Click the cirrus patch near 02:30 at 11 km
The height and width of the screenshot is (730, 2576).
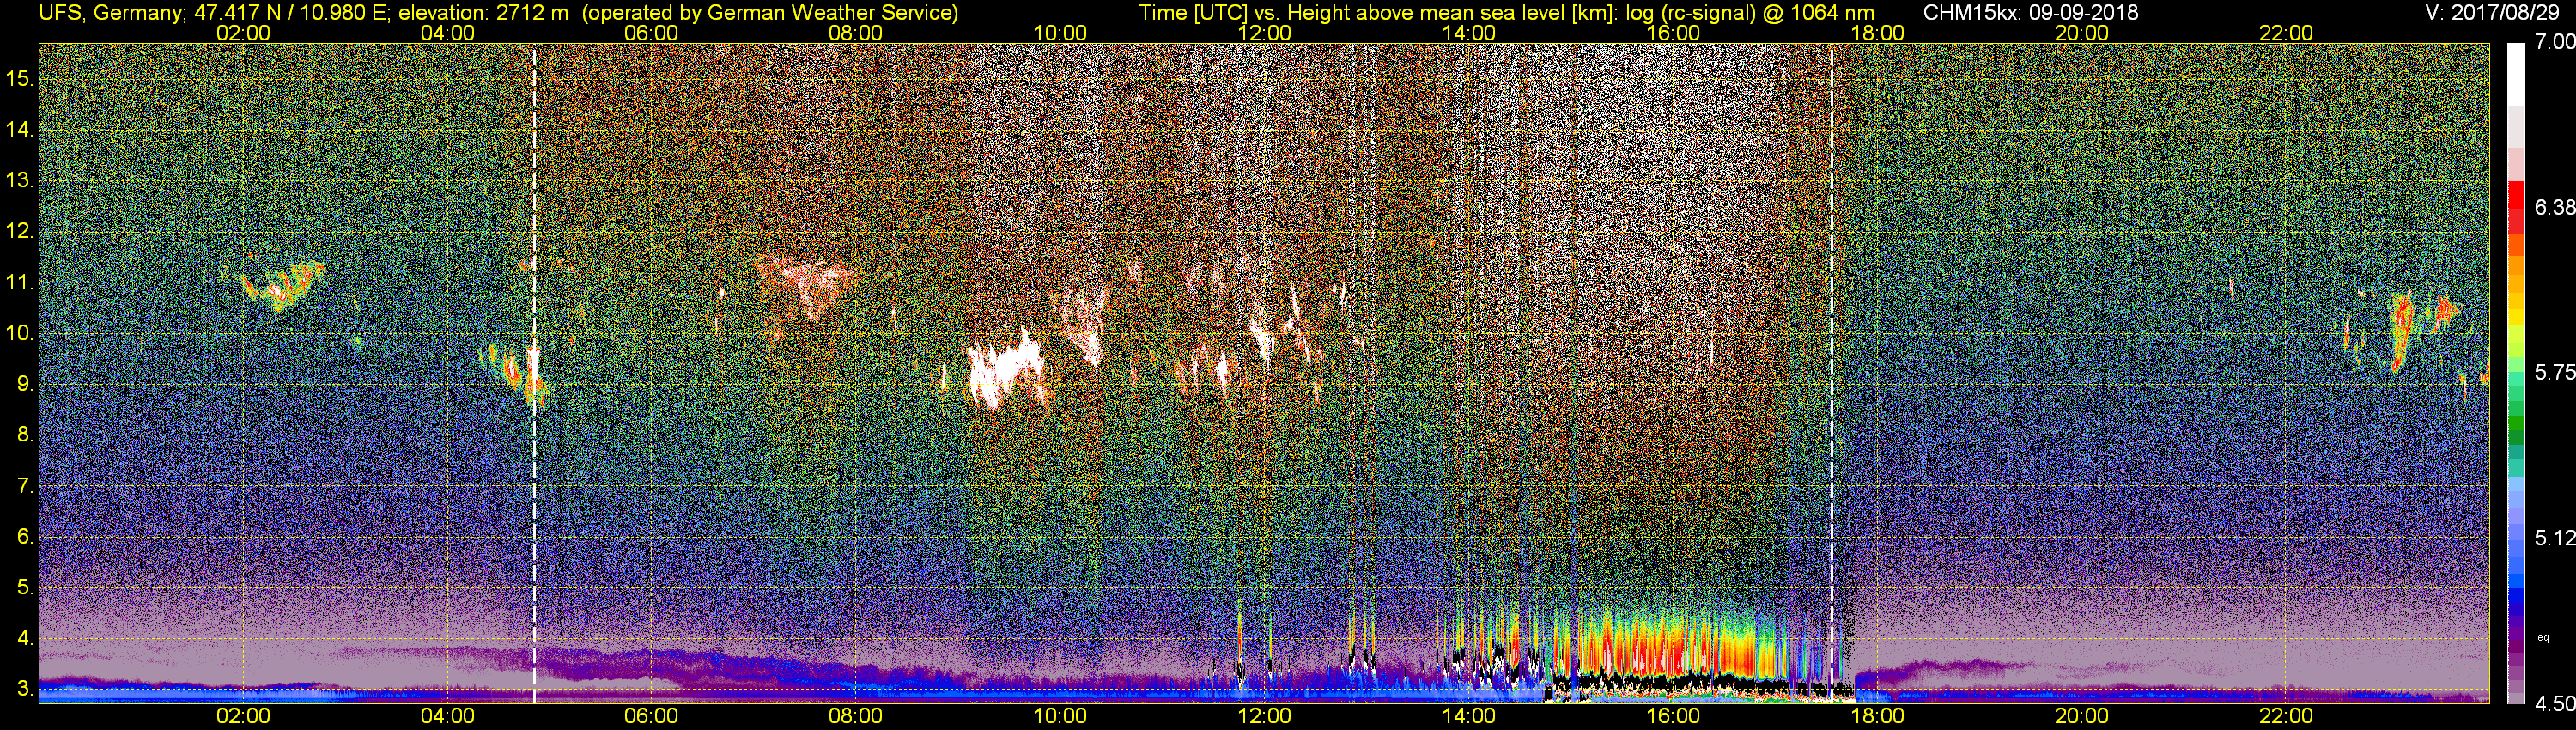(284, 286)
